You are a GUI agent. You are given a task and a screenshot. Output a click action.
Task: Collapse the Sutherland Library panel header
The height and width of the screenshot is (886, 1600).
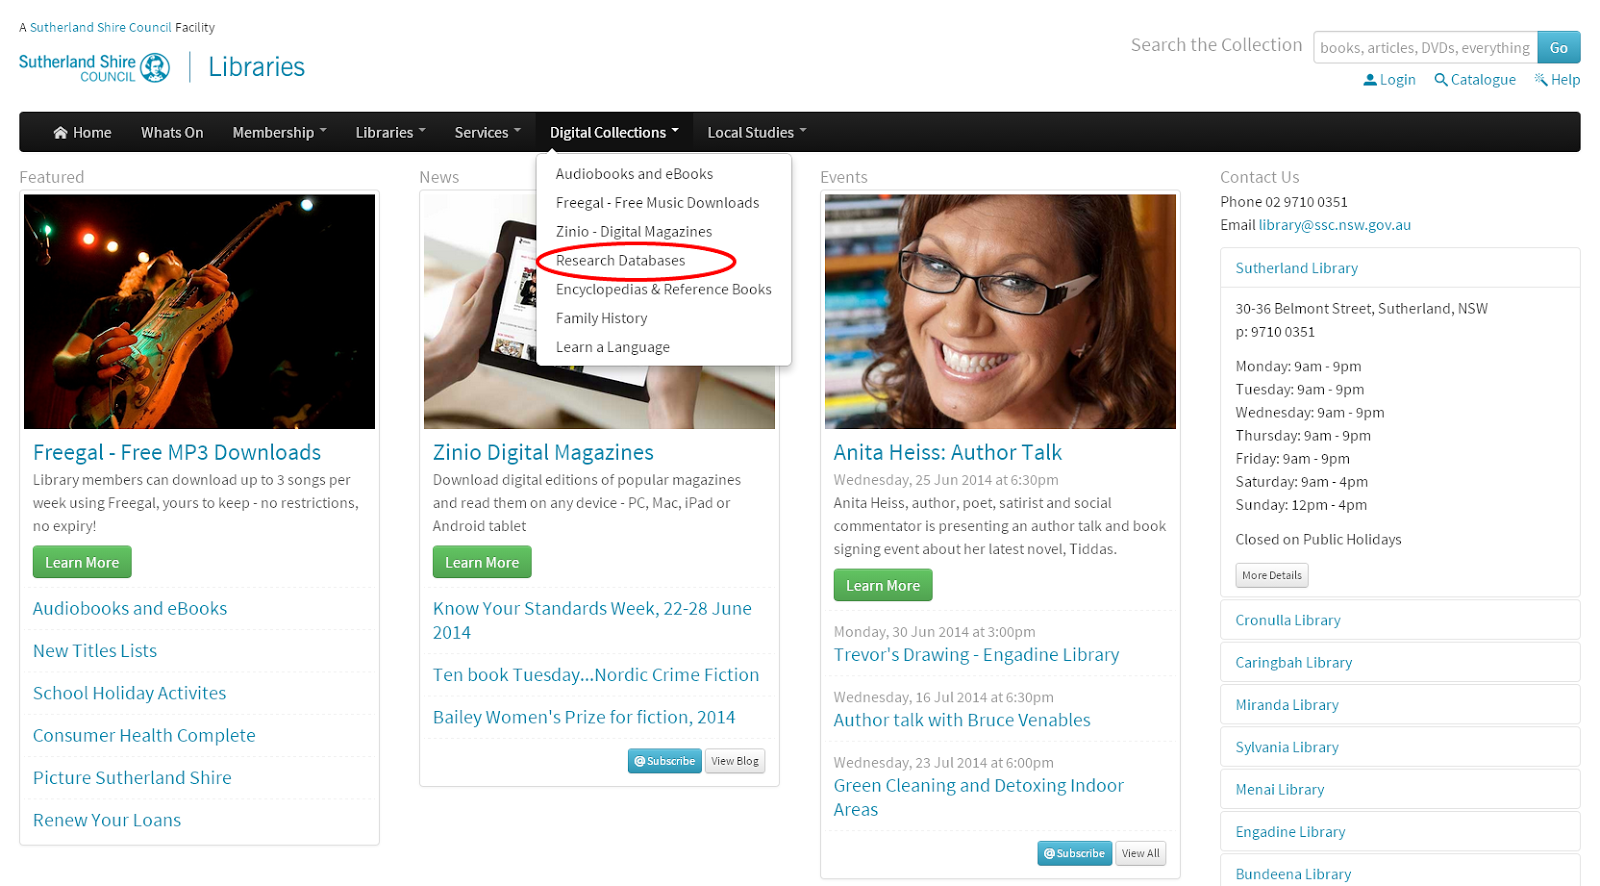tap(1400, 268)
